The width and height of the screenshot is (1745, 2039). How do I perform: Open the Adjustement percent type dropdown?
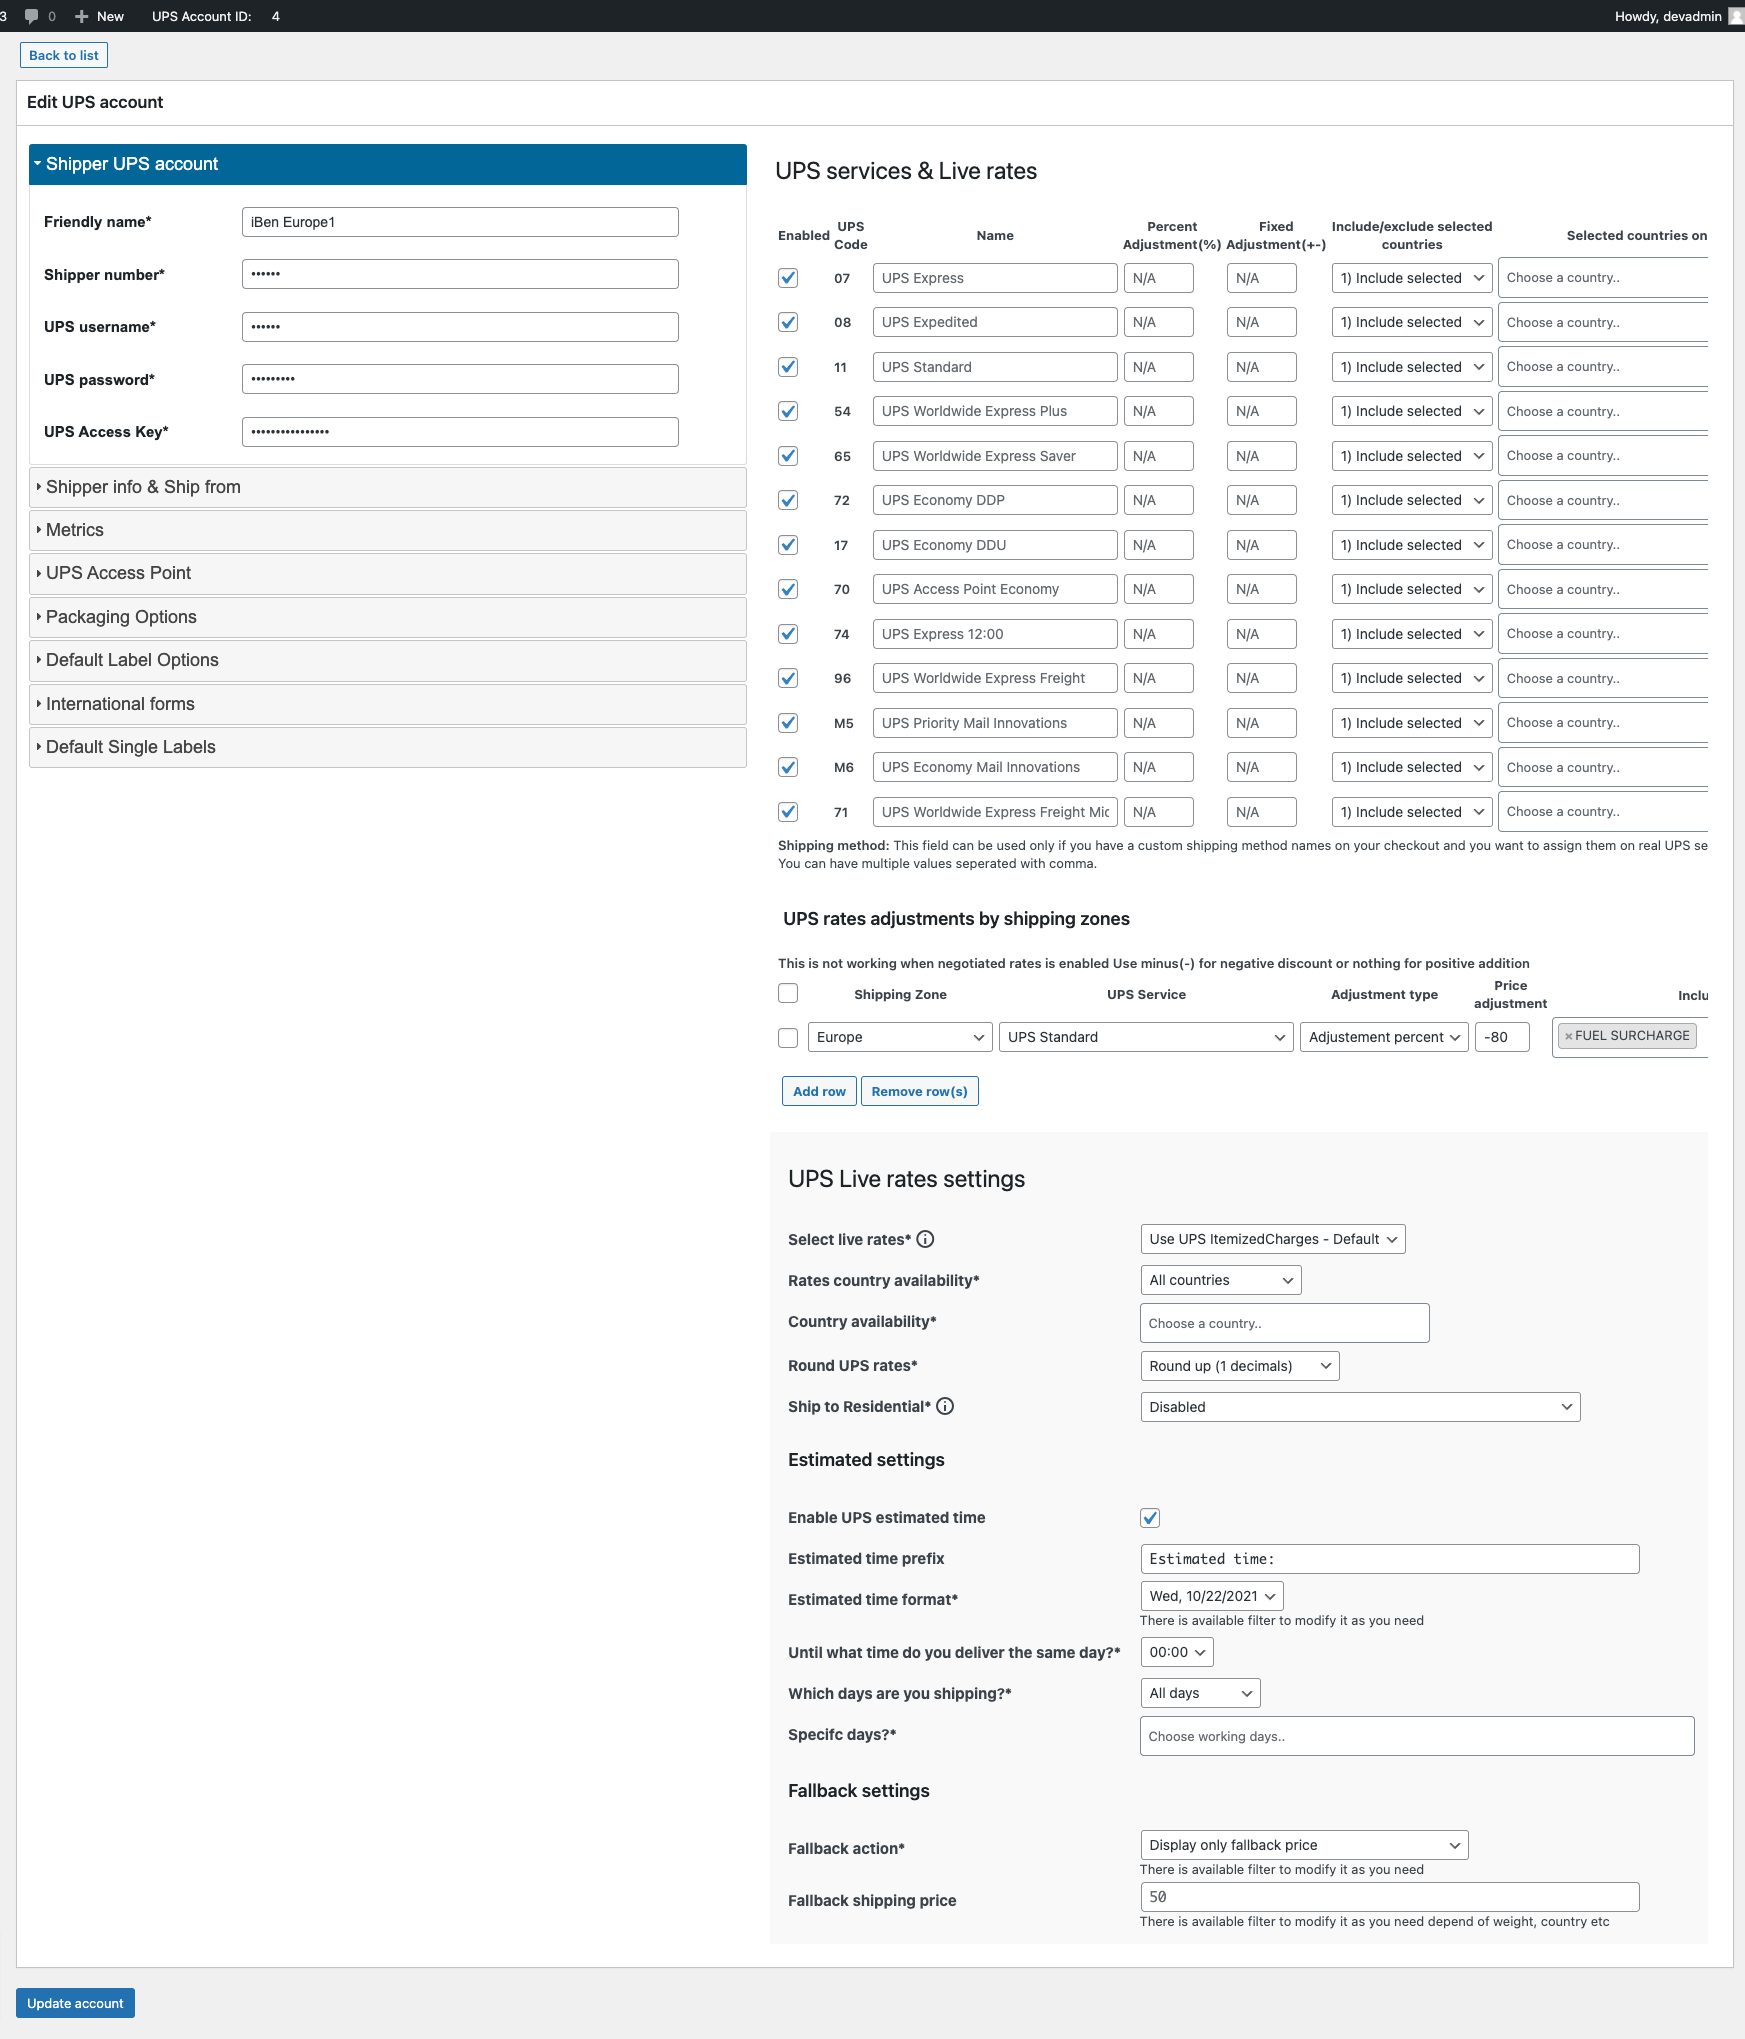click(x=1384, y=1037)
